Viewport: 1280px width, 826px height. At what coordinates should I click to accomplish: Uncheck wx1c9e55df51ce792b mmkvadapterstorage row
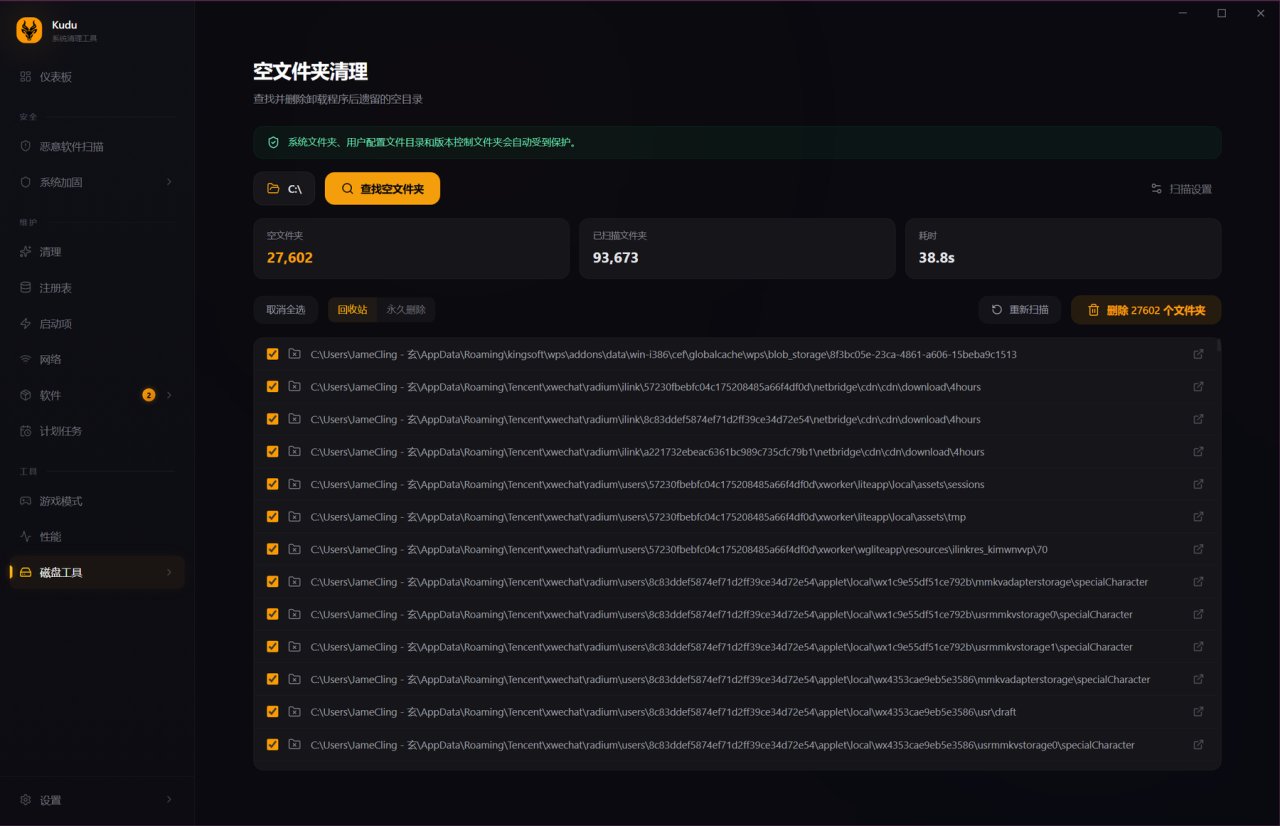[x=272, y=582]
